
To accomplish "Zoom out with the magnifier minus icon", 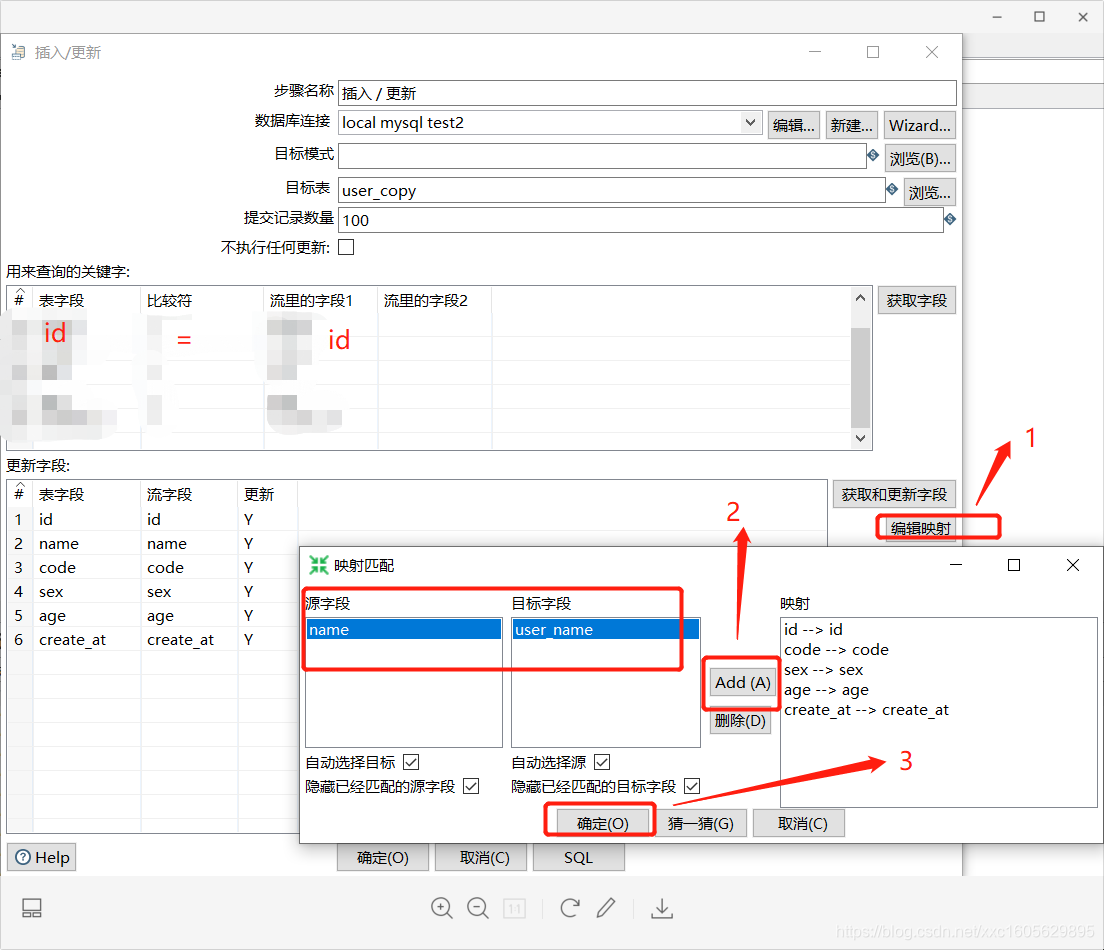I will [477, 908].
